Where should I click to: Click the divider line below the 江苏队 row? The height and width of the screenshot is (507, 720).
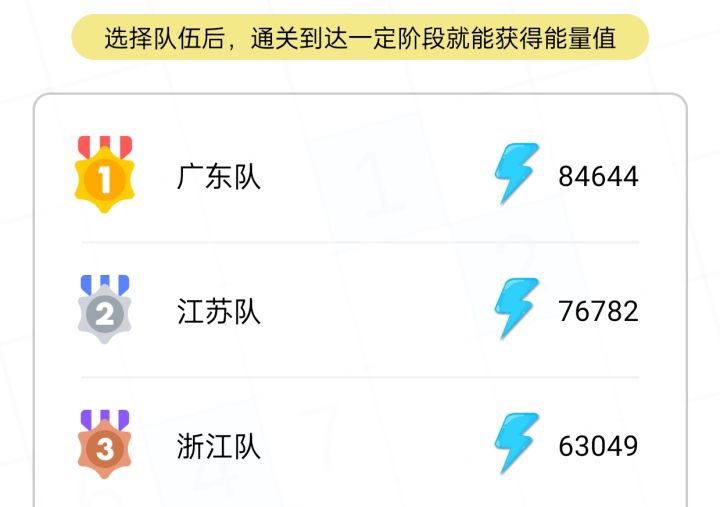pos(360,377)
